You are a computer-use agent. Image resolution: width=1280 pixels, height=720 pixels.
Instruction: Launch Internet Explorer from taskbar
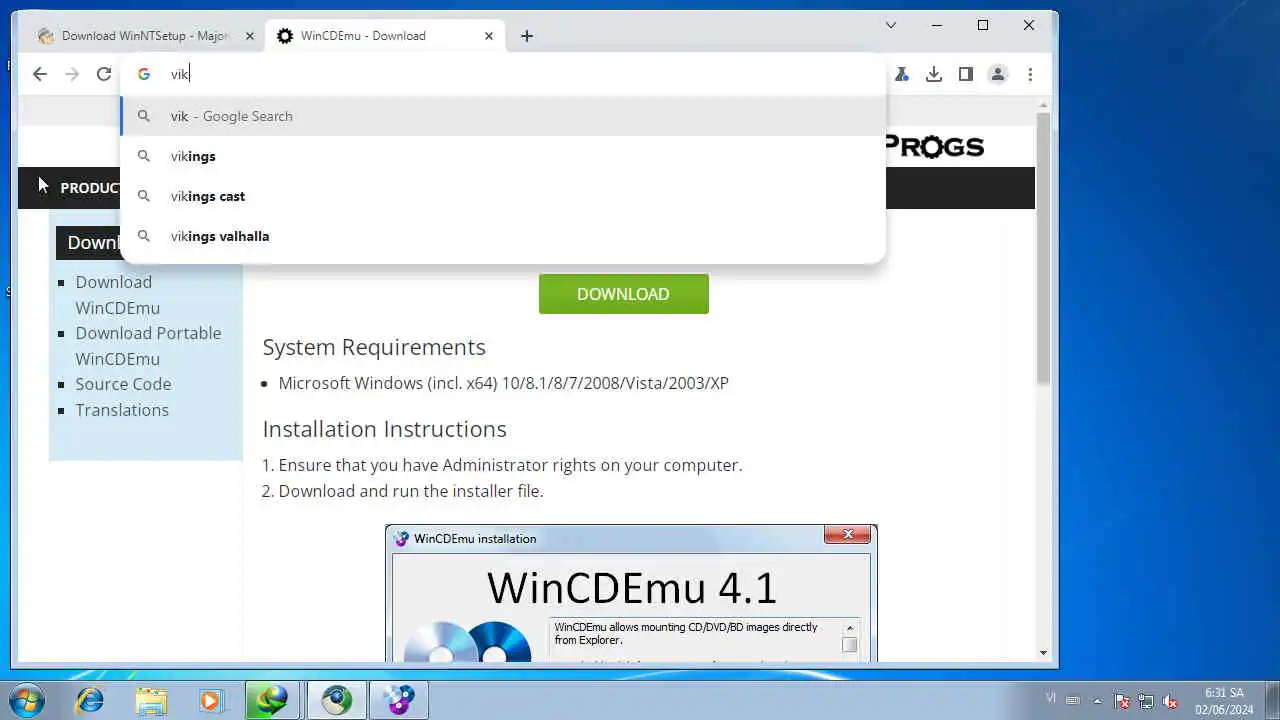(x=90, y=700)
